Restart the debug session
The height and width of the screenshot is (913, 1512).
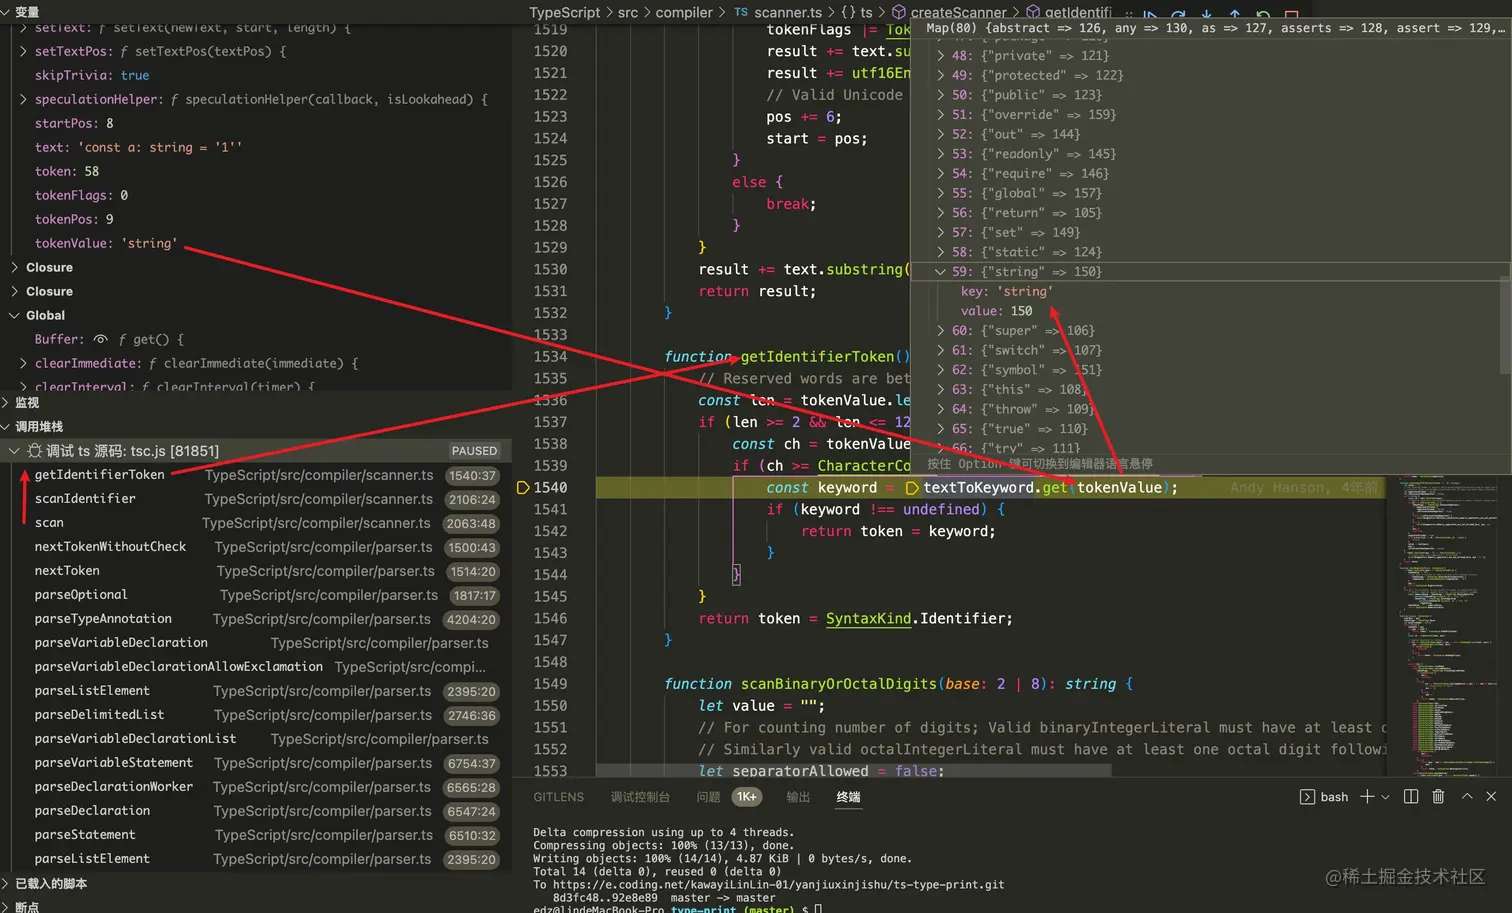coord(1262,13)
